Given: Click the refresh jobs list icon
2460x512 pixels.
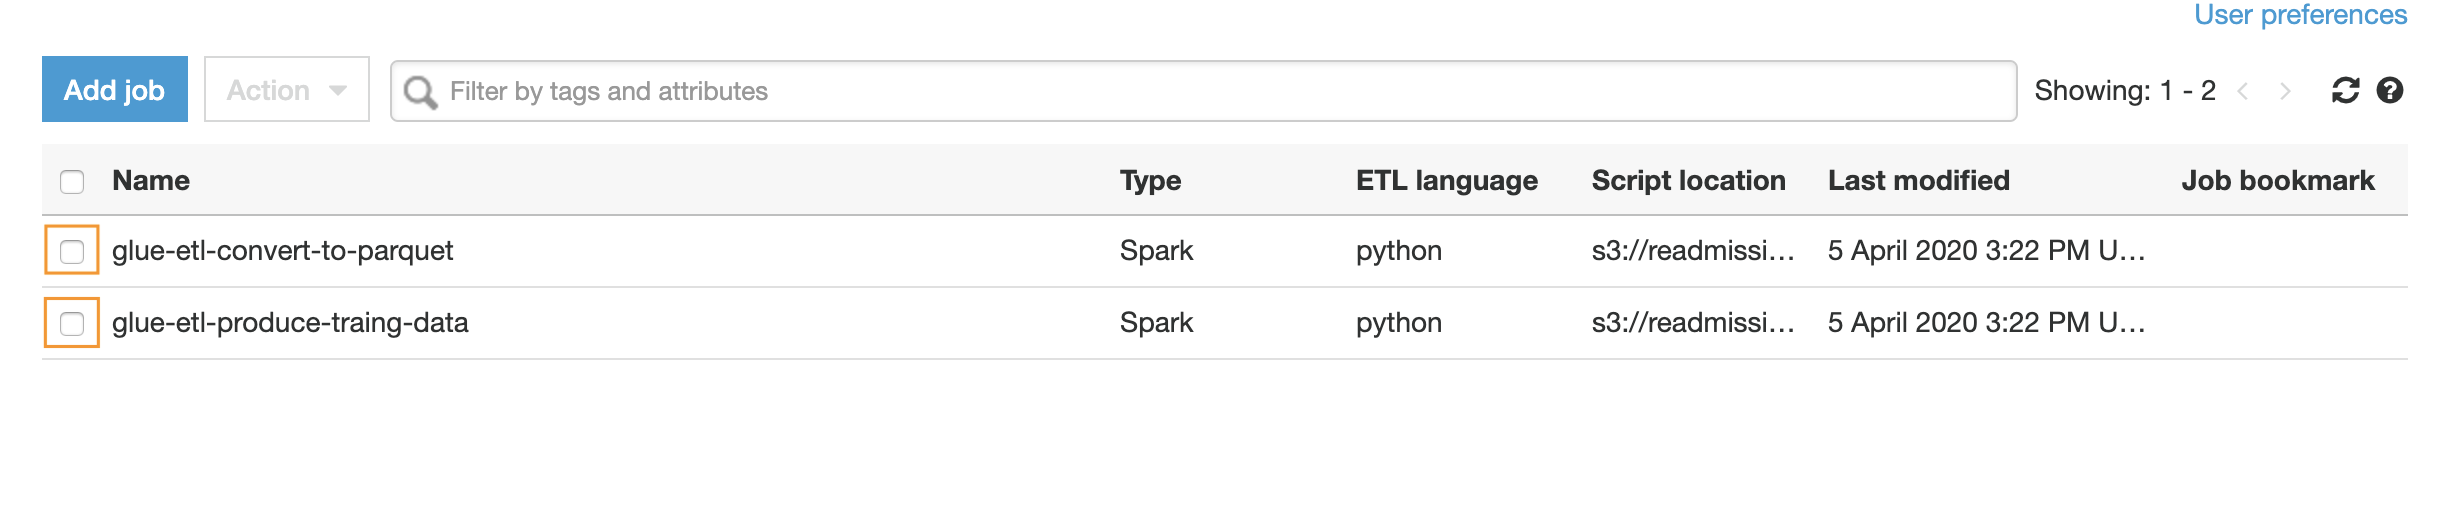Looking at the screenshot, I should pos(2345,91).
